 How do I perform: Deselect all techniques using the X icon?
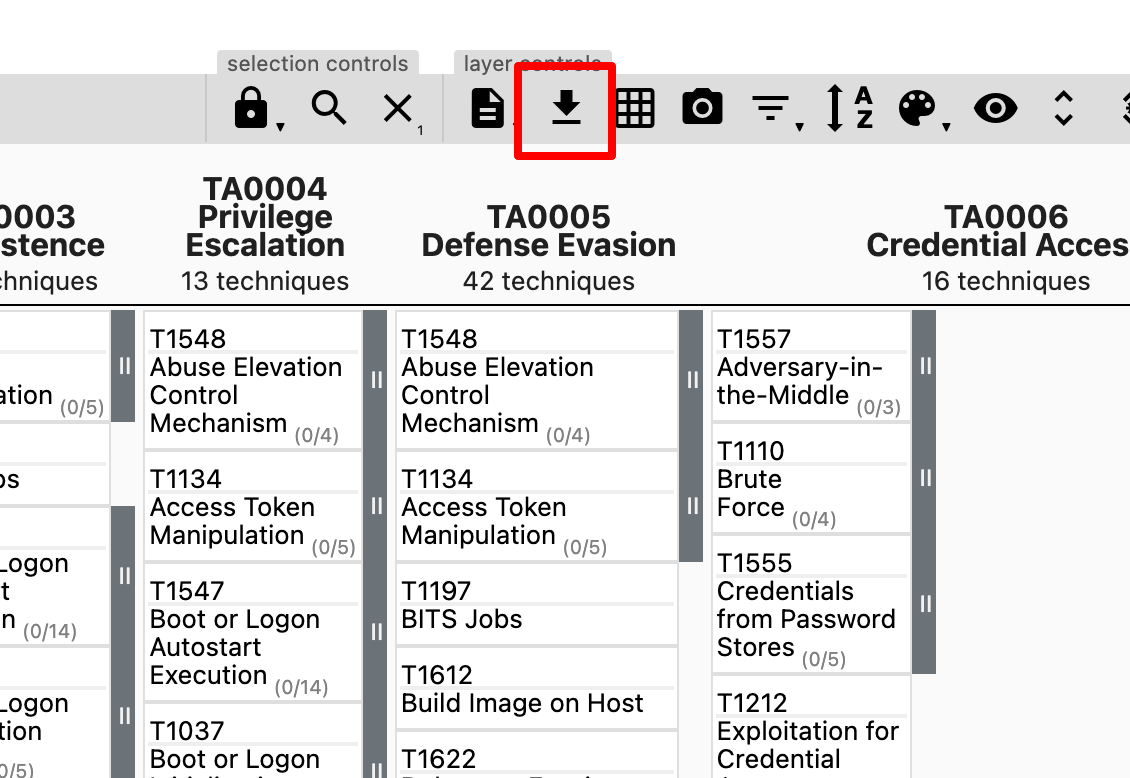pyautogui.click(x=397, y=108)
